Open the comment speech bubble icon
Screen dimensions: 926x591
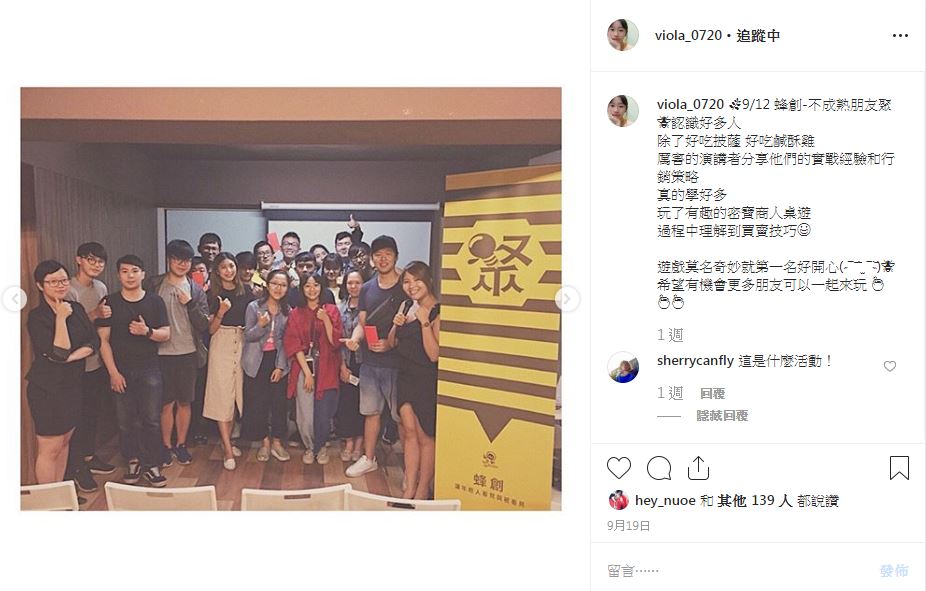[x=659, y=468]
